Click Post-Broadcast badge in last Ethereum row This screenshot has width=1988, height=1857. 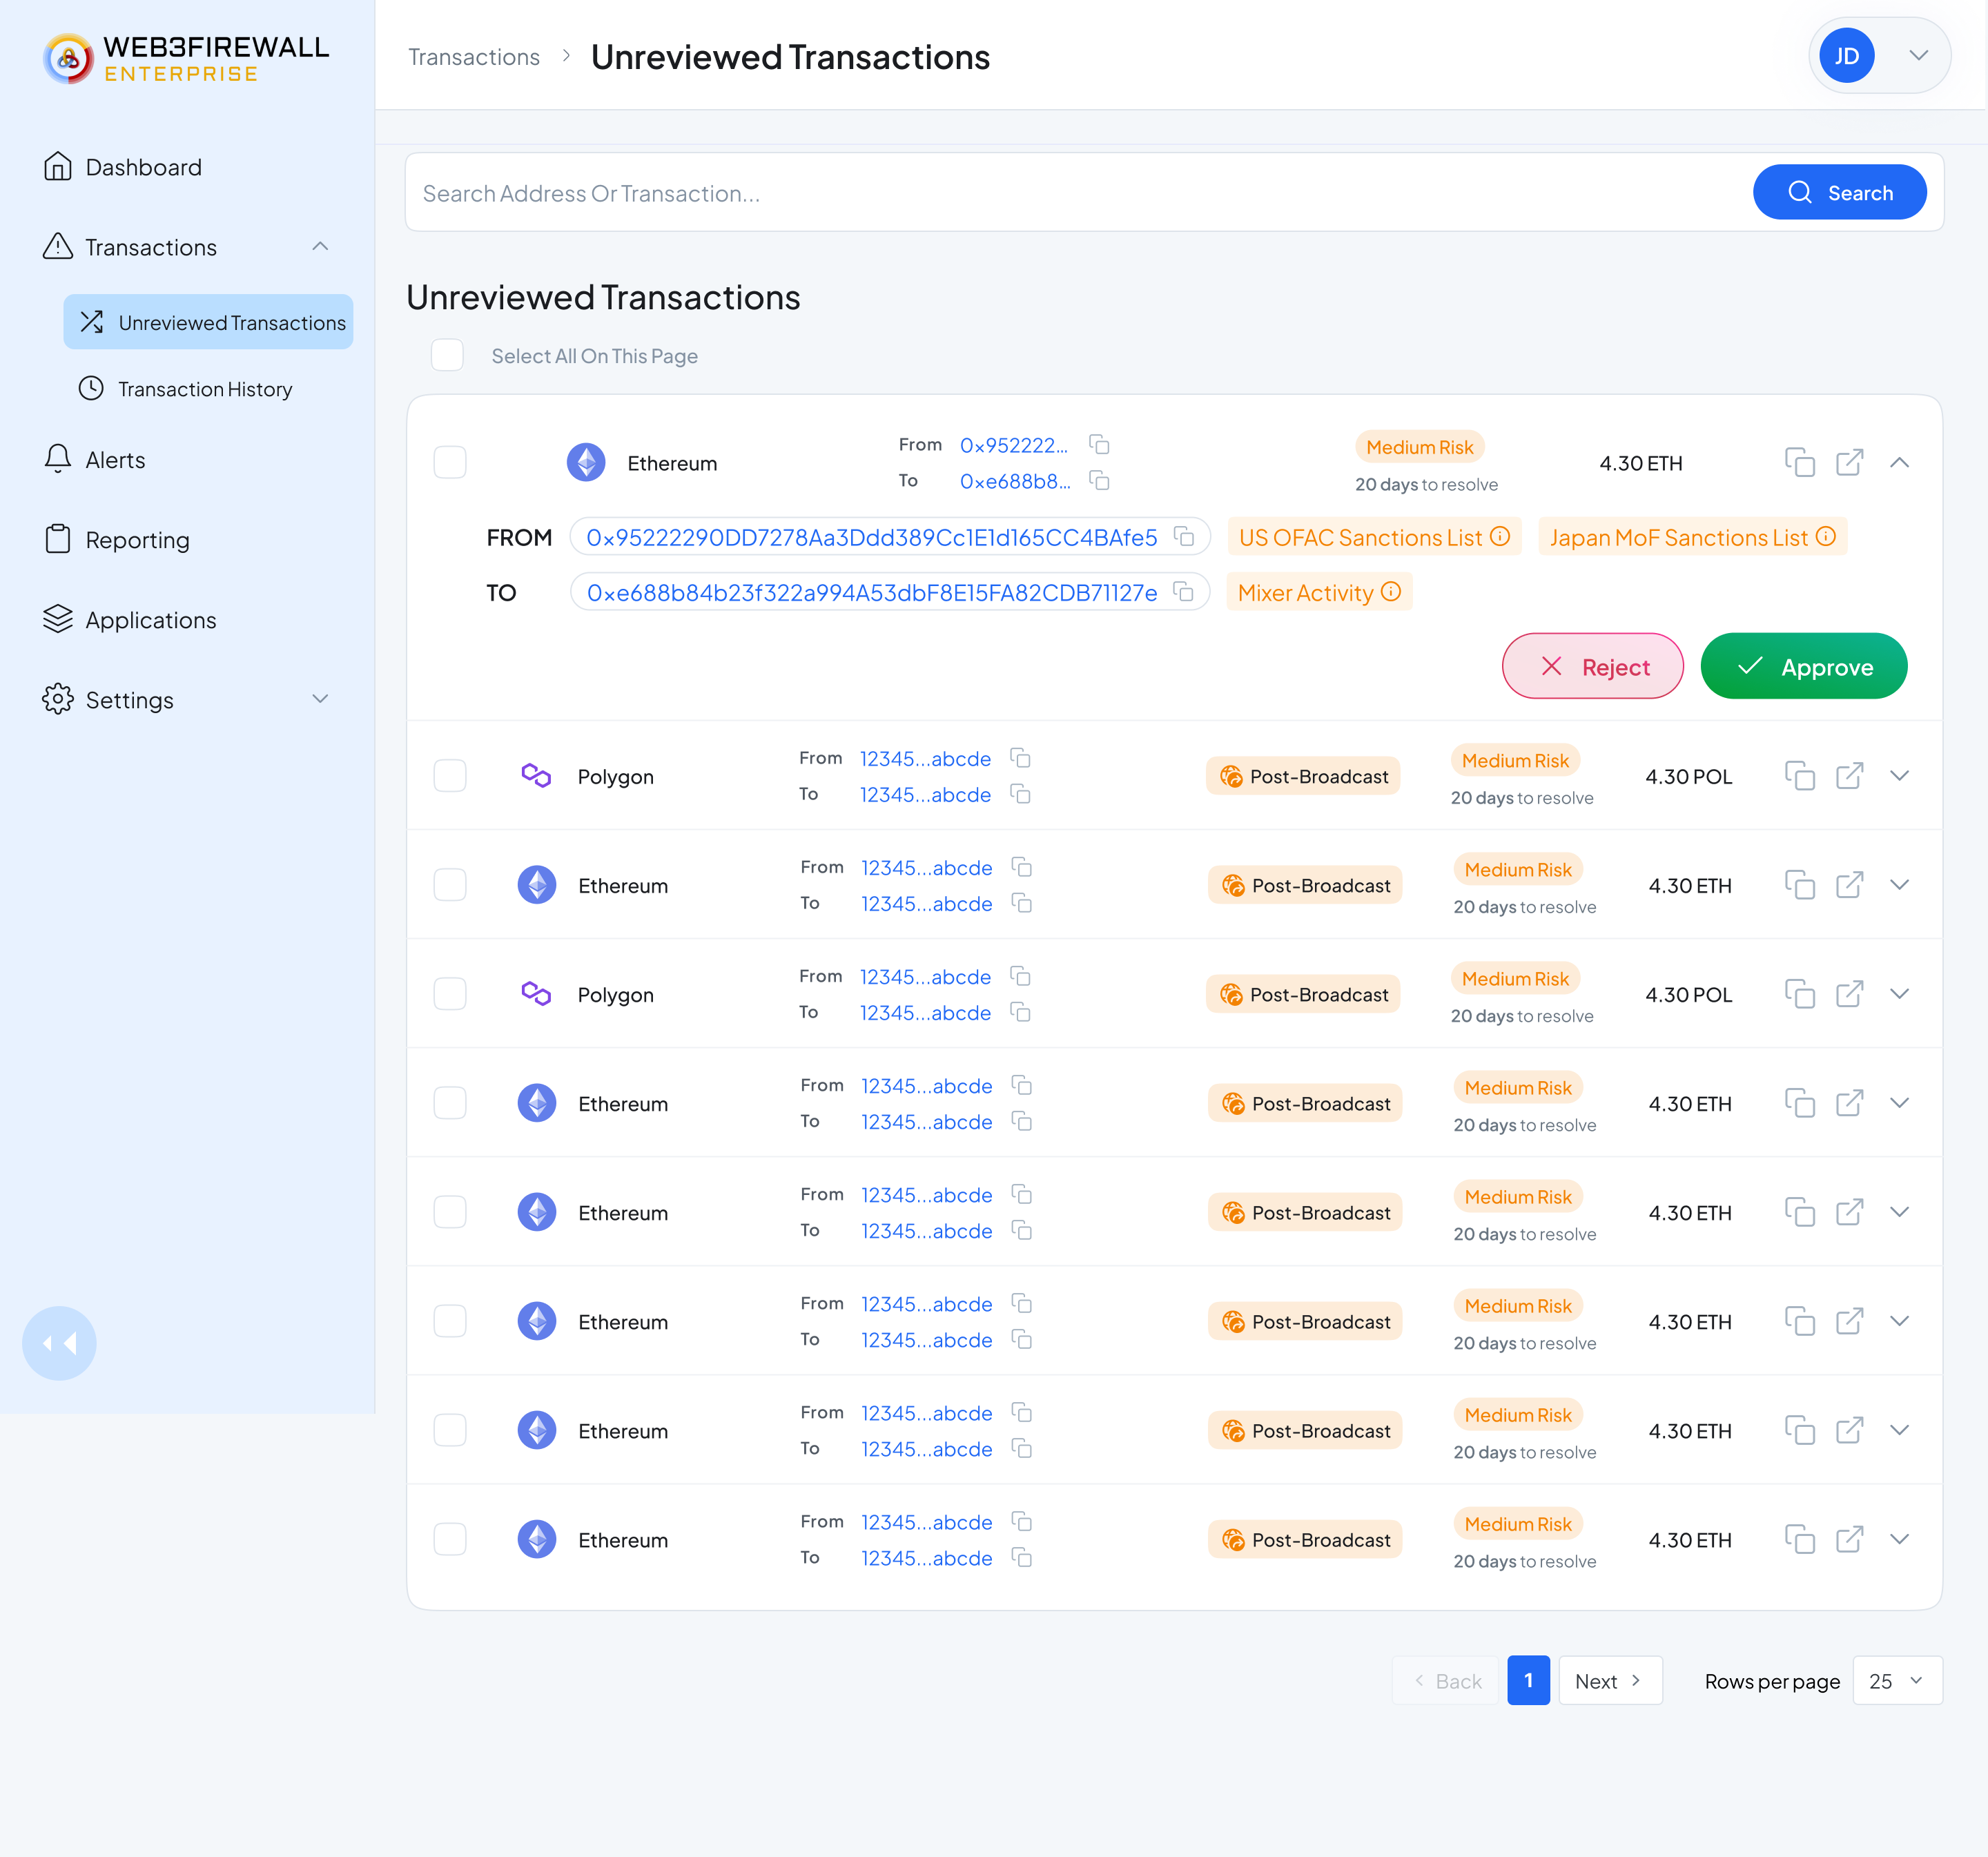pos(1305,1540)
